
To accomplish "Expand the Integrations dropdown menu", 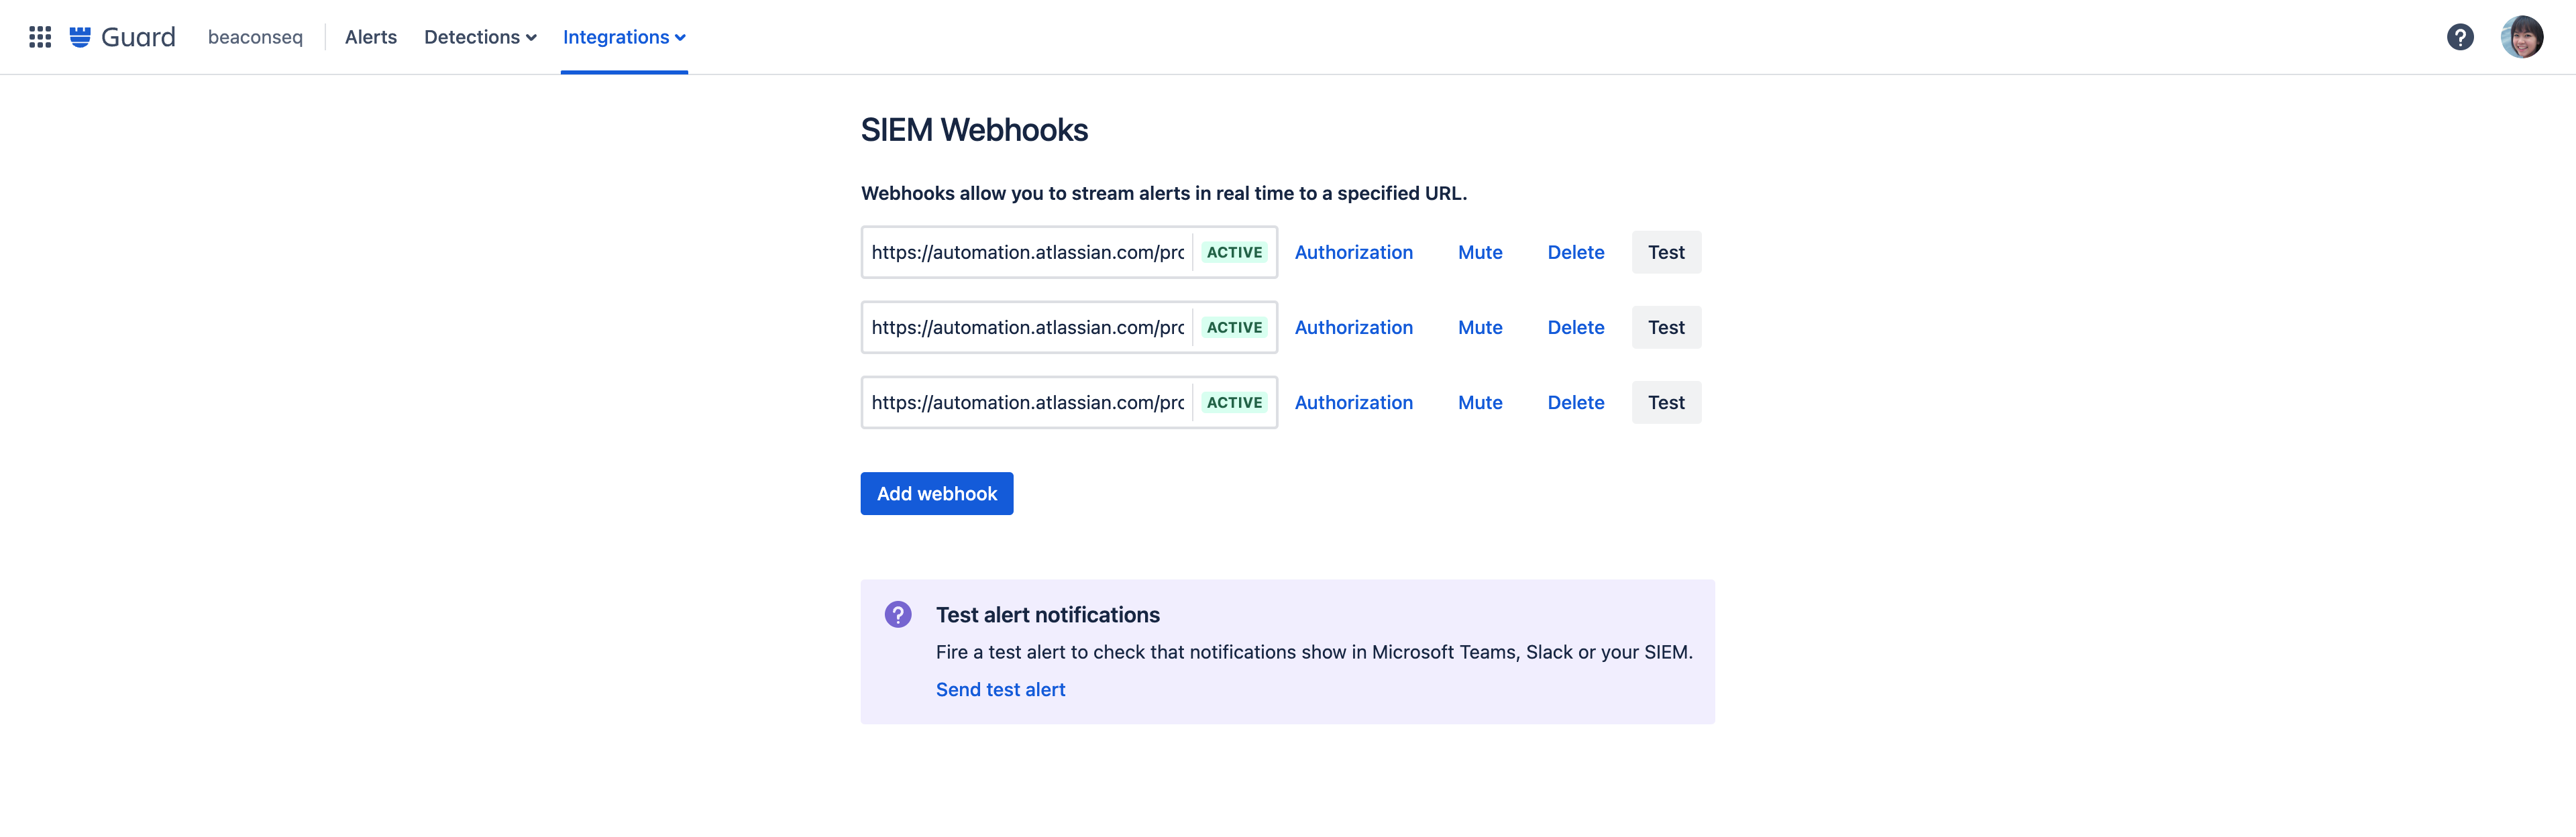I will pyautogui.click(x=623, y=37).
